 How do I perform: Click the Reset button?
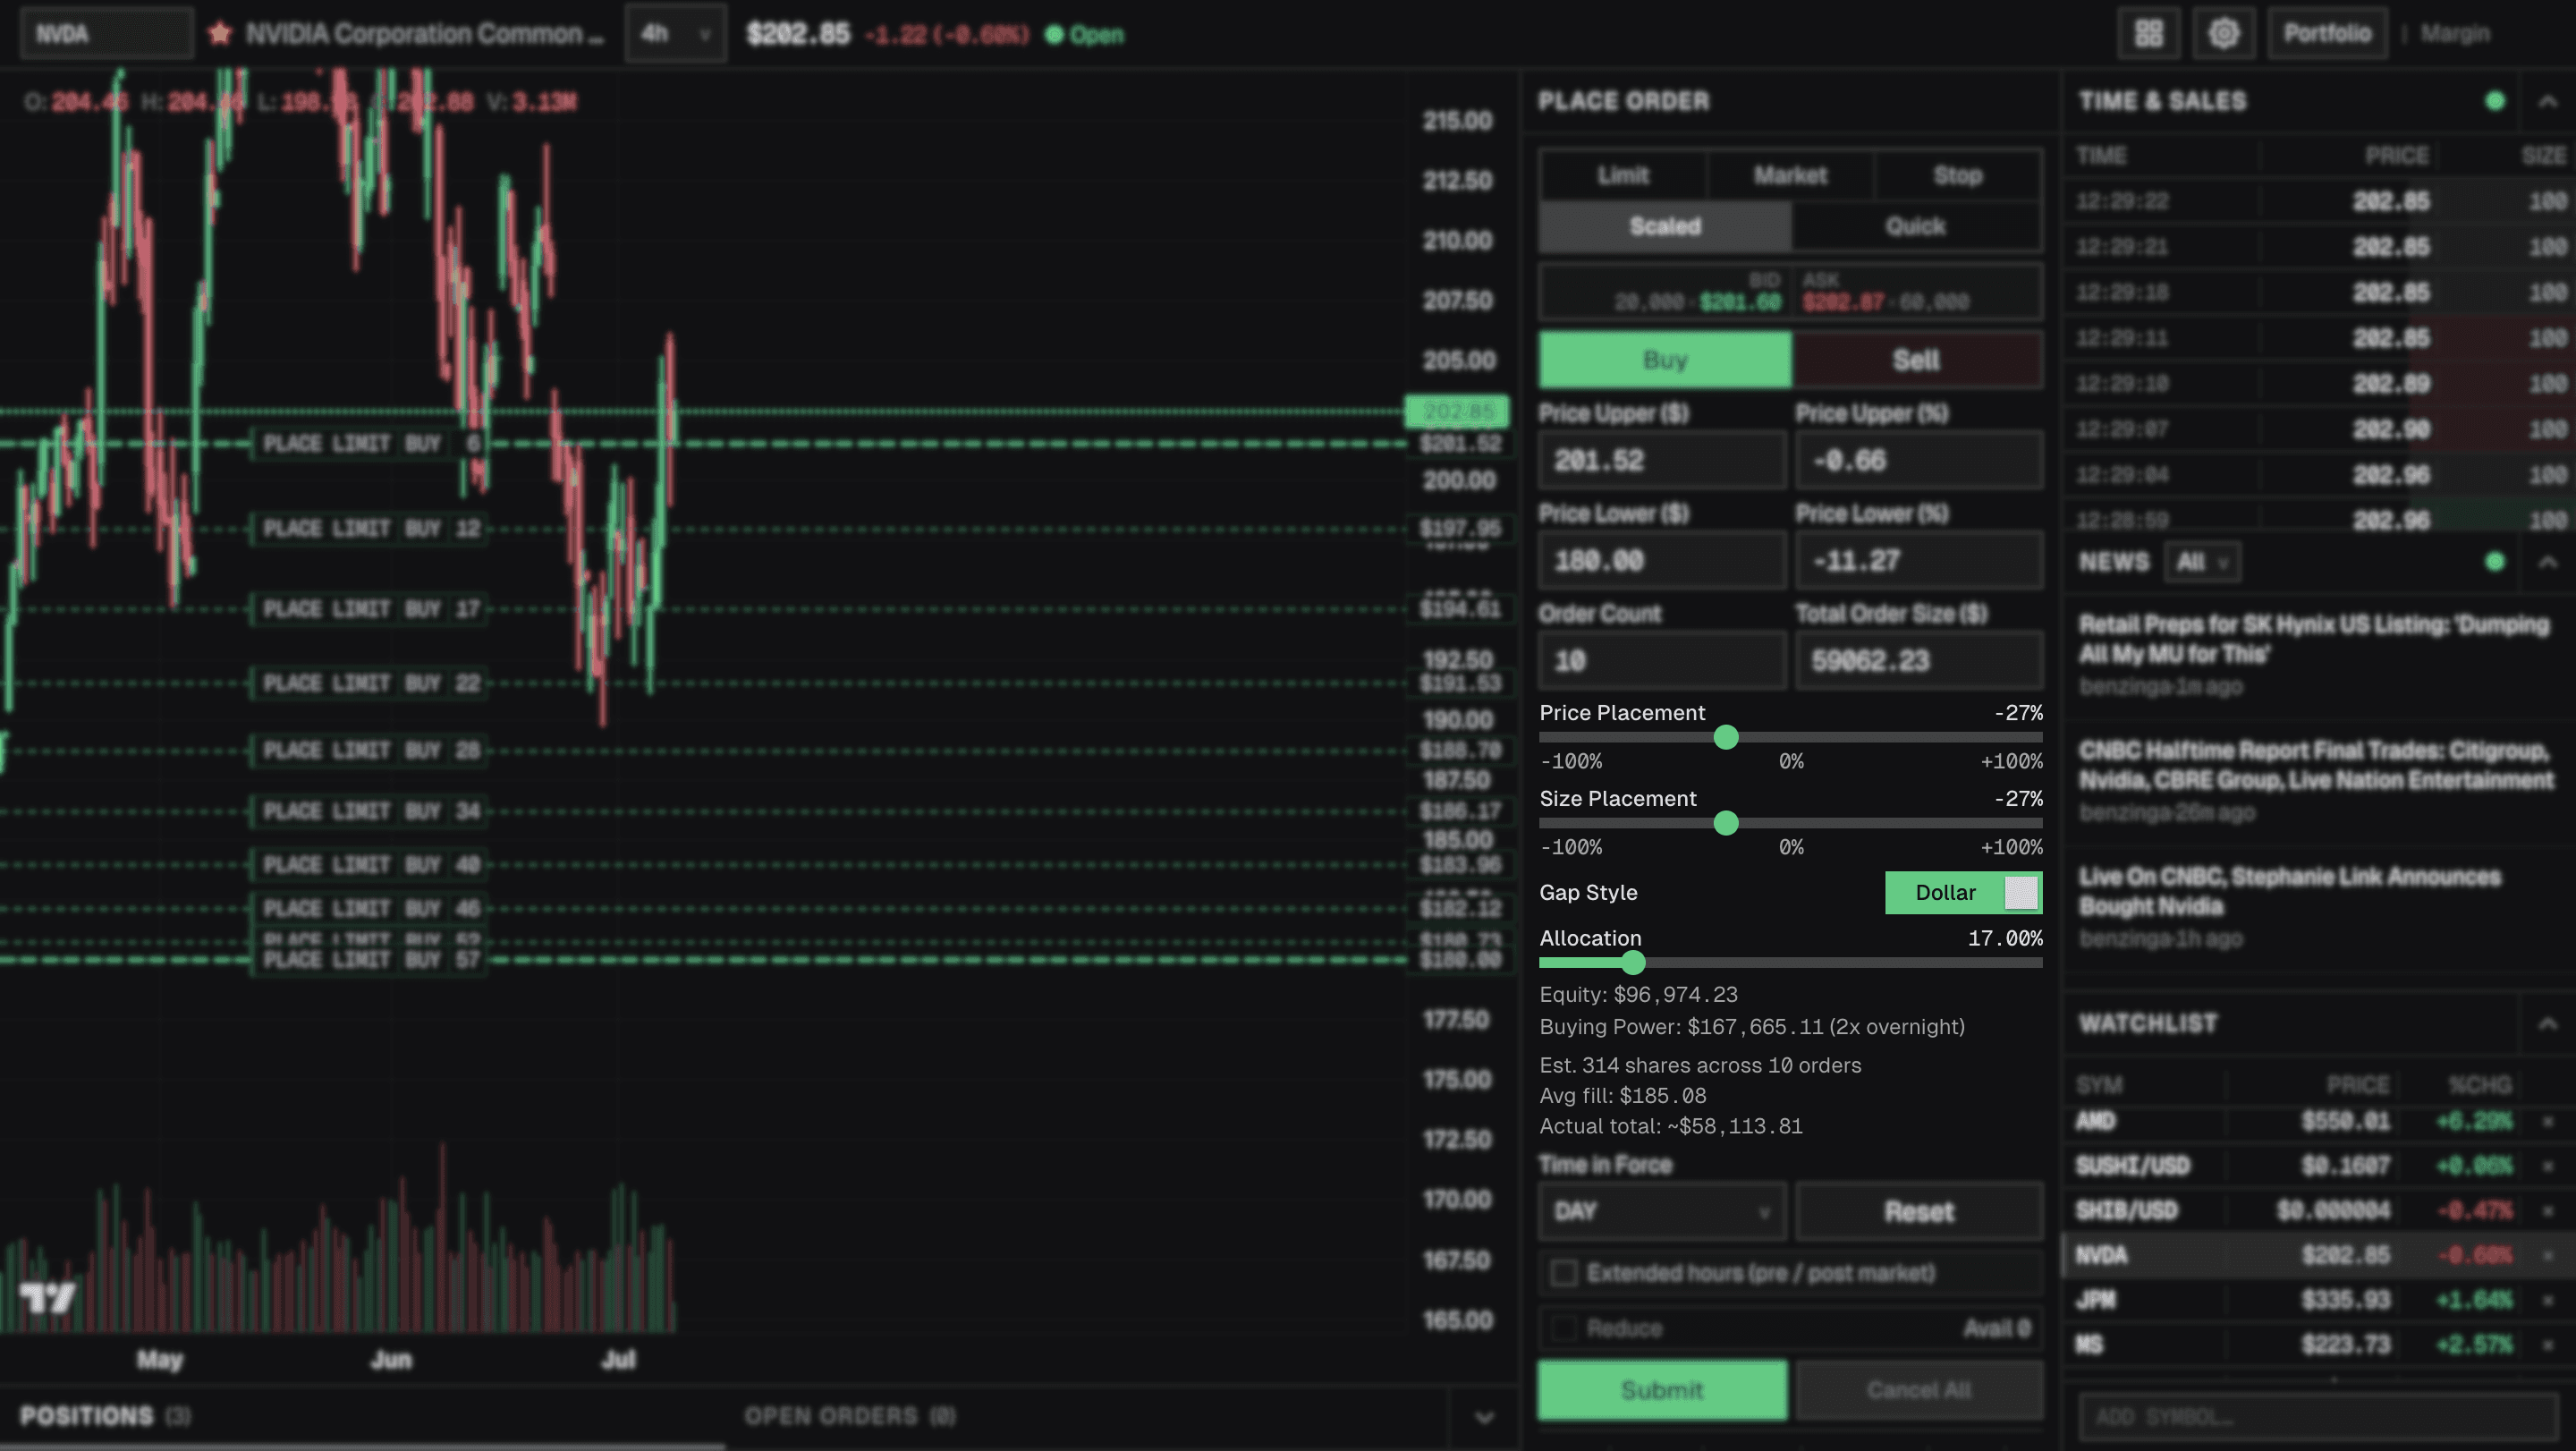[x=1919, y=1212]
